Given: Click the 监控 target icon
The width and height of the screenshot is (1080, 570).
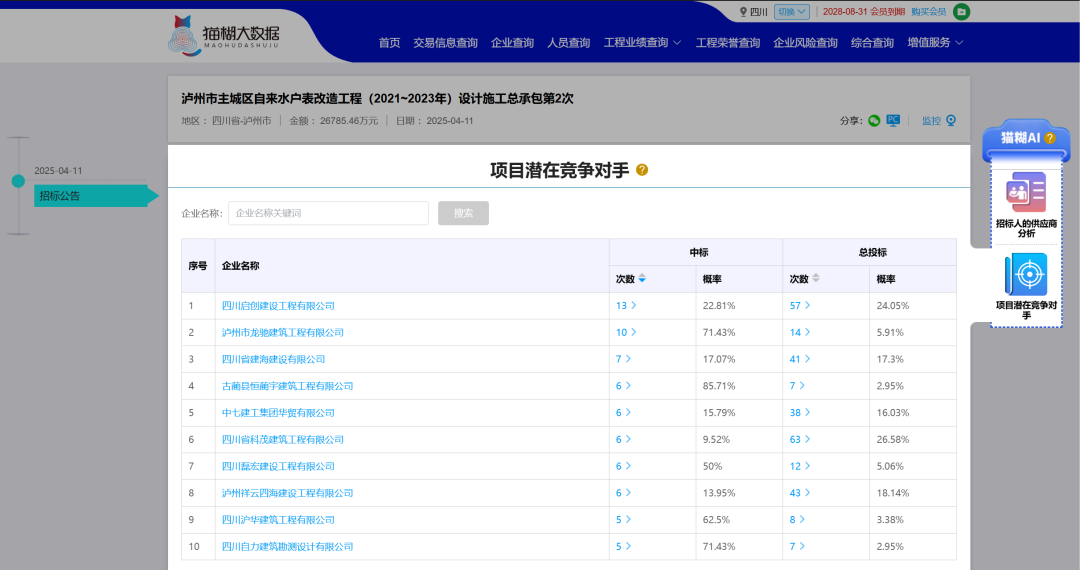Looking at the screenshot, I should click(951, 120).
